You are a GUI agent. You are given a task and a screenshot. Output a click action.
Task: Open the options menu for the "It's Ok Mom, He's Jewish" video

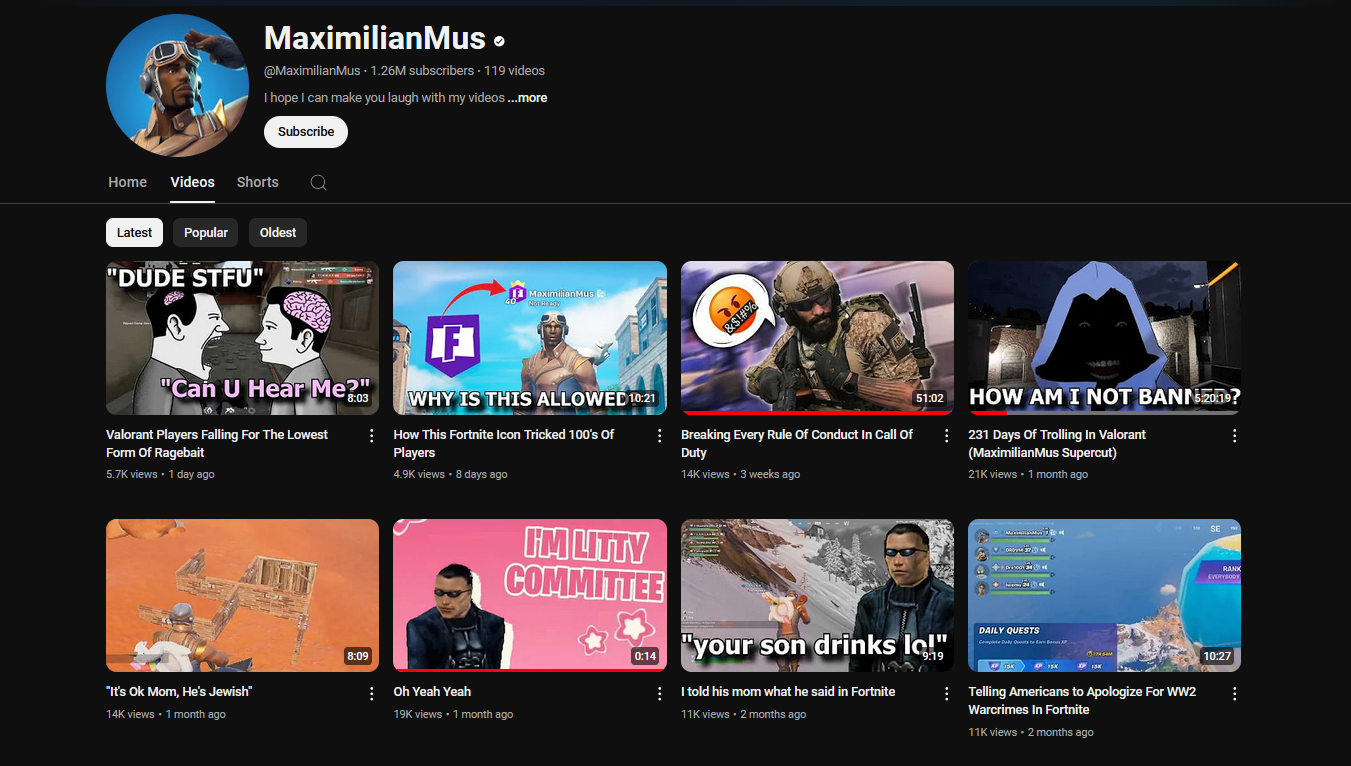(372, 693)
